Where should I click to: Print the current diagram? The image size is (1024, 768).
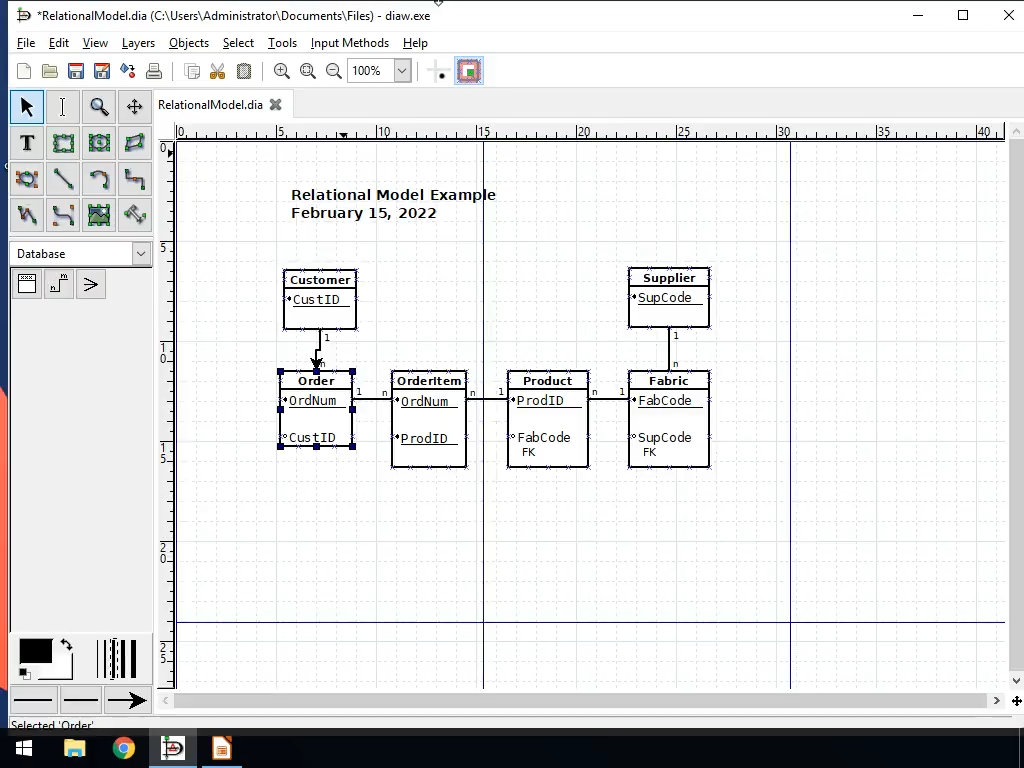(153, 70)
